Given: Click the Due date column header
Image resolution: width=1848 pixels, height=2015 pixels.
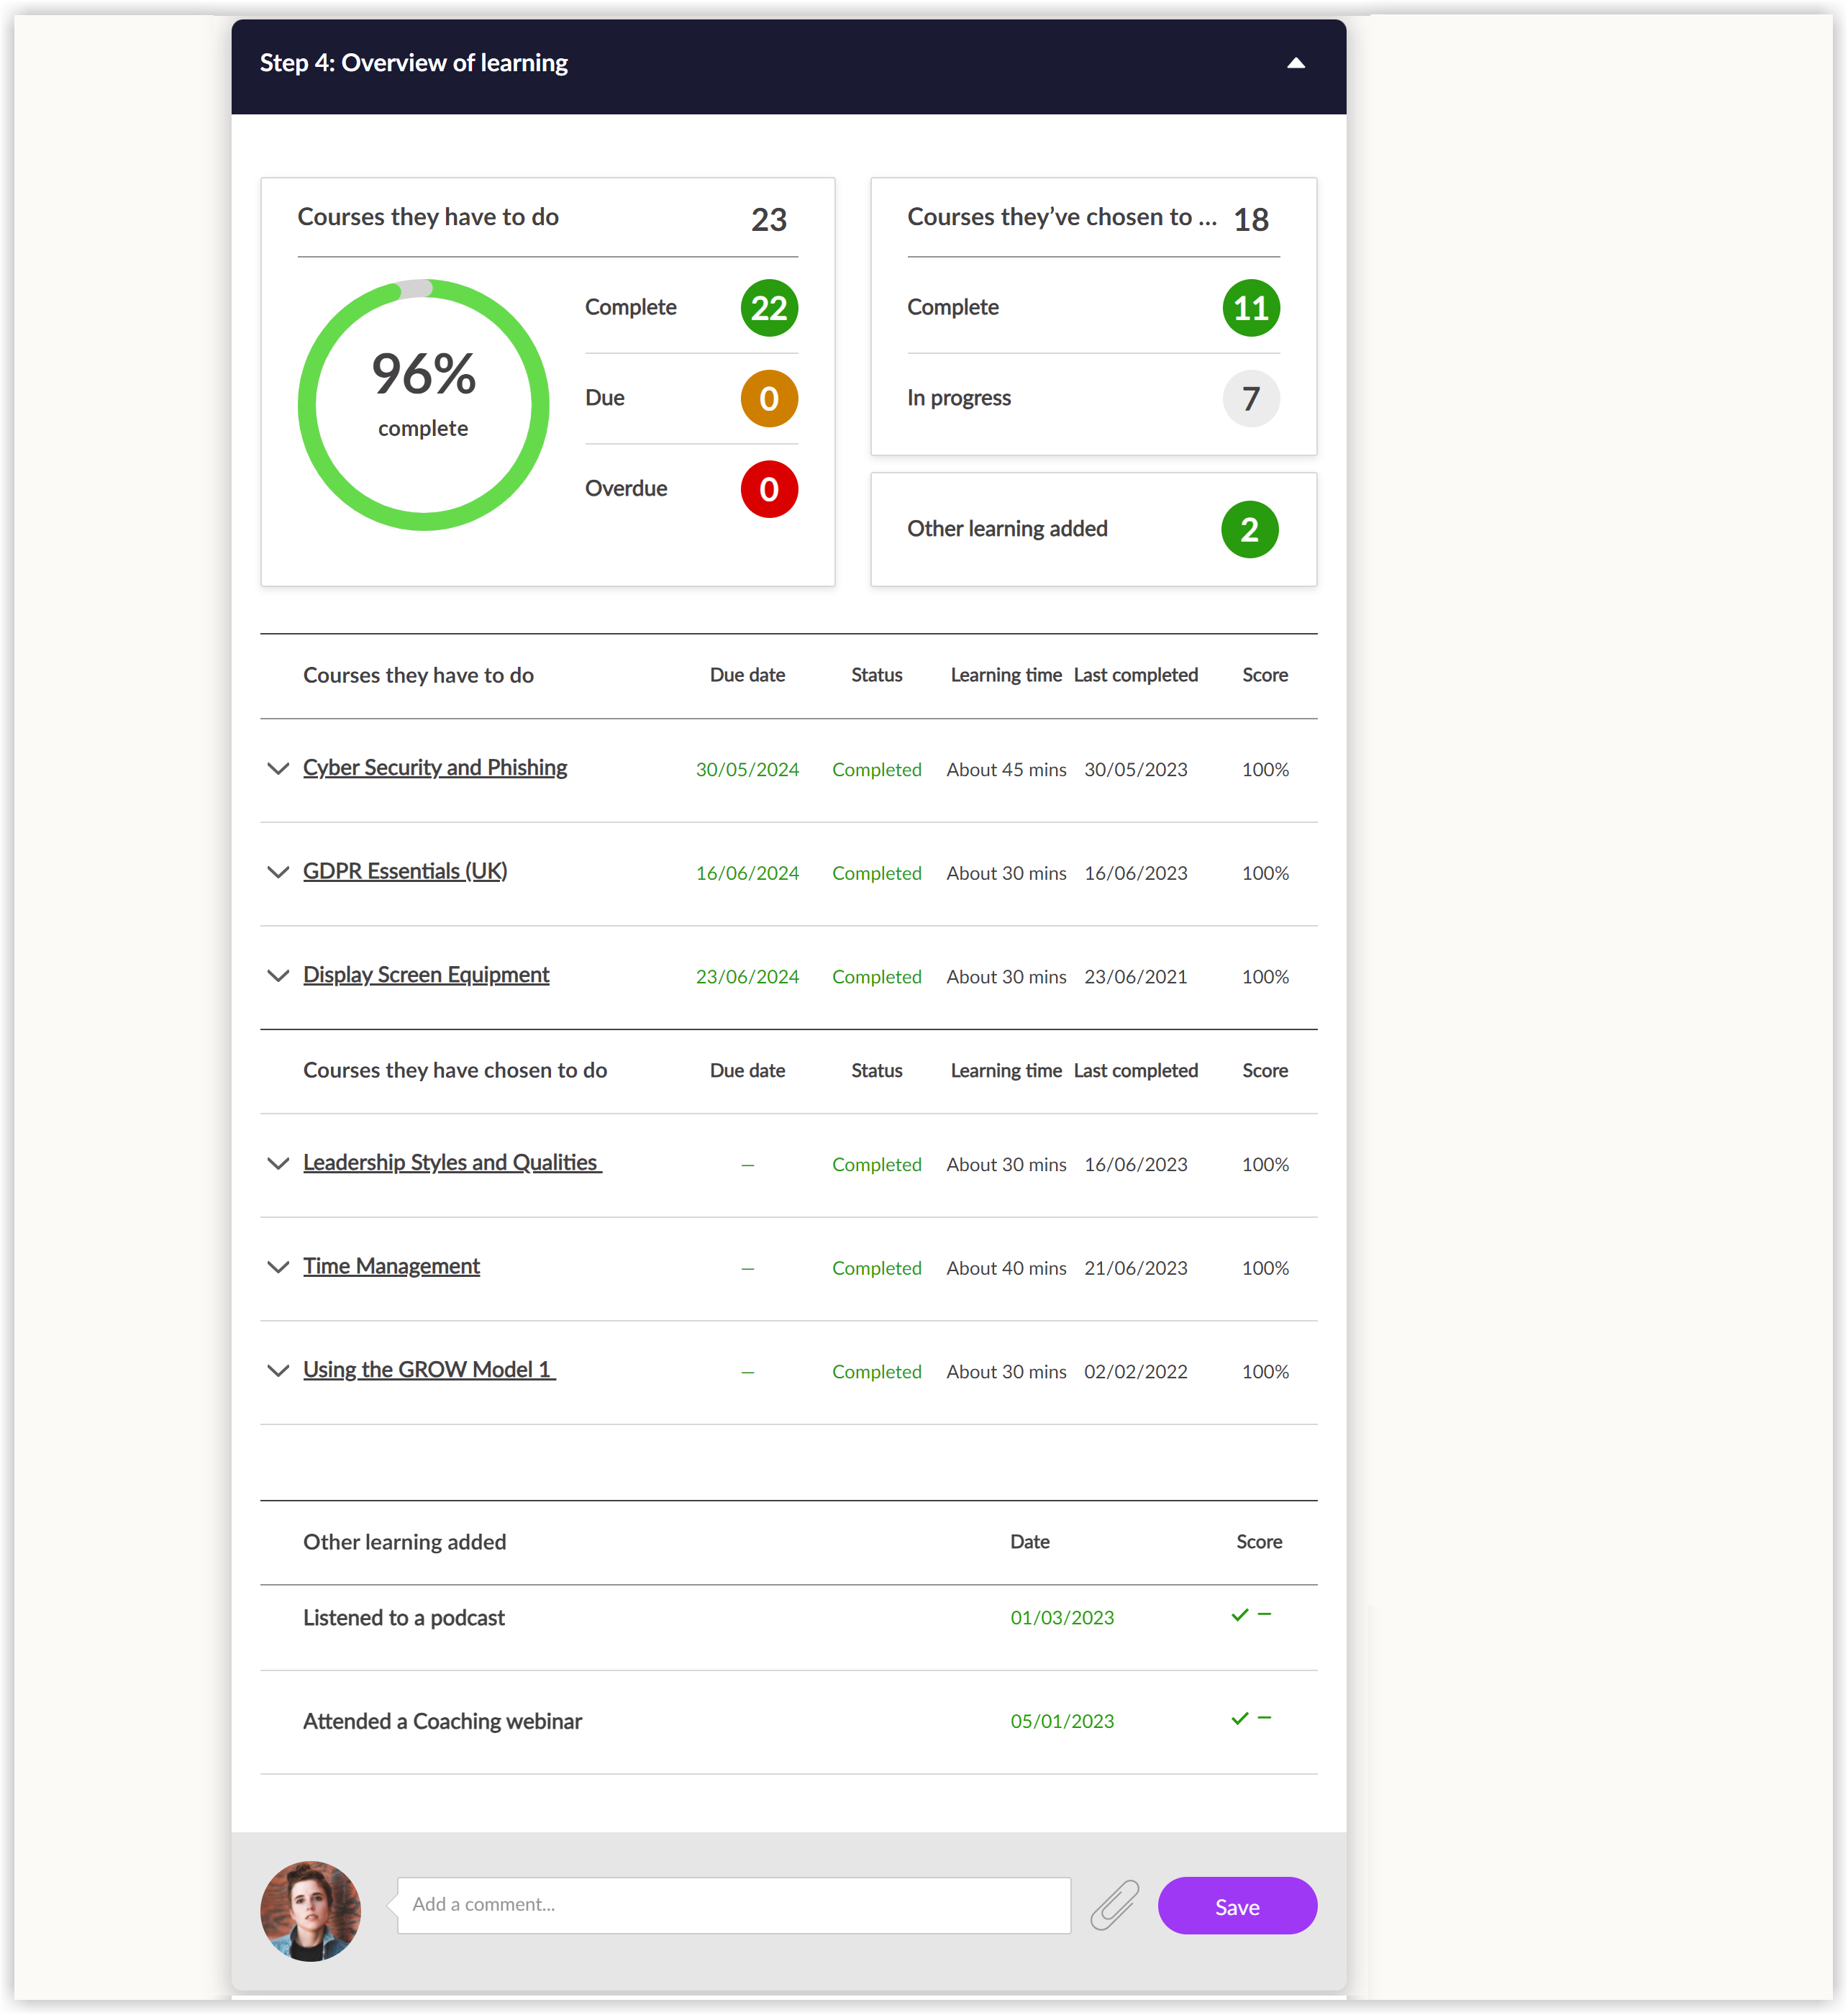Looking at the screenshot, I should click(x=747, y=675).
